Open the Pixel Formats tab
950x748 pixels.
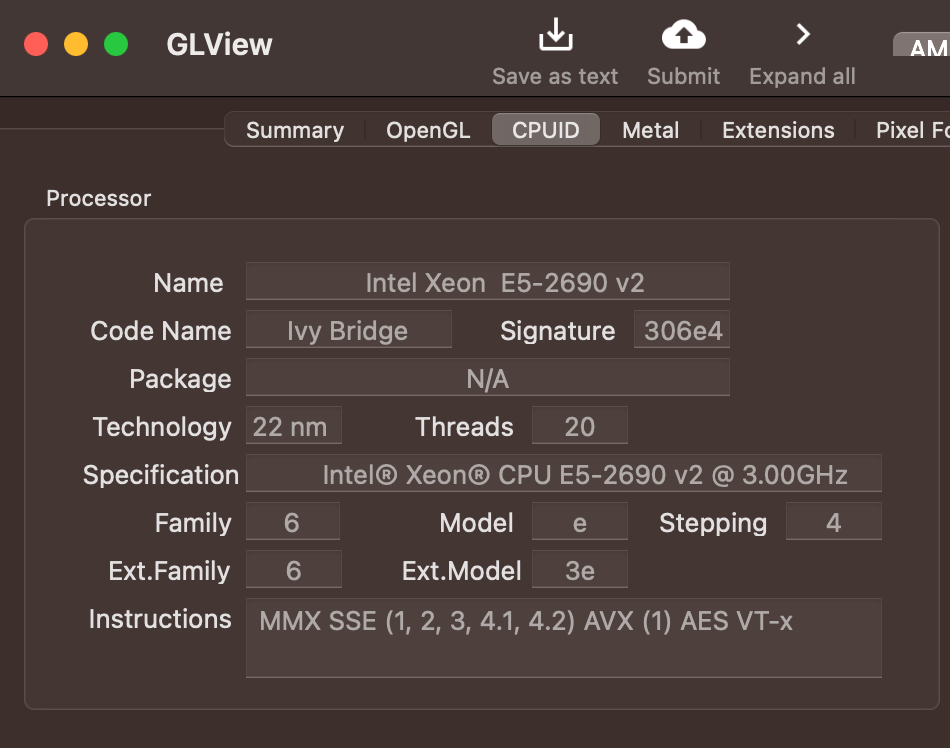[x=905, y=130]
